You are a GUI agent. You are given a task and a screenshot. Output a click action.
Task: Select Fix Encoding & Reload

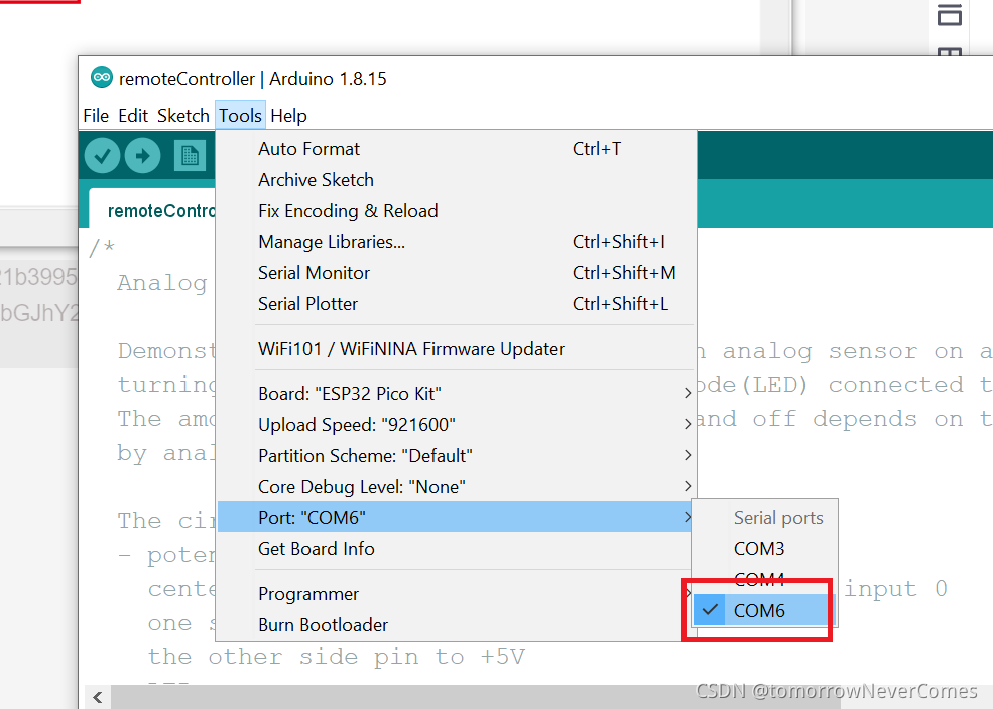point(456,211)
